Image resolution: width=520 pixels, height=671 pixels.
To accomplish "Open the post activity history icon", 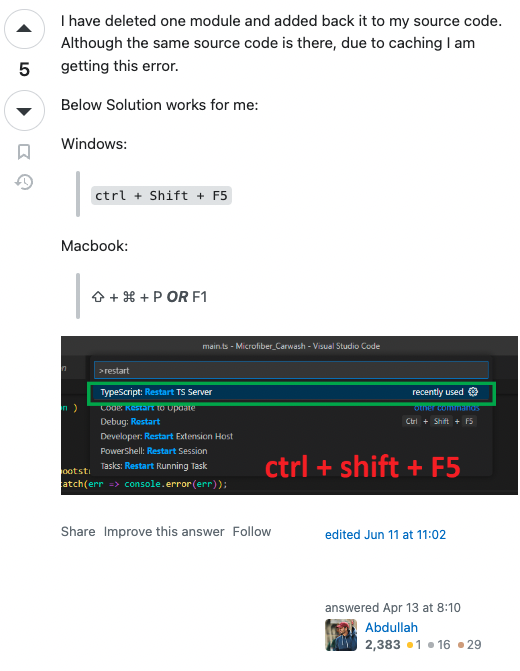I will pos(24,182).
